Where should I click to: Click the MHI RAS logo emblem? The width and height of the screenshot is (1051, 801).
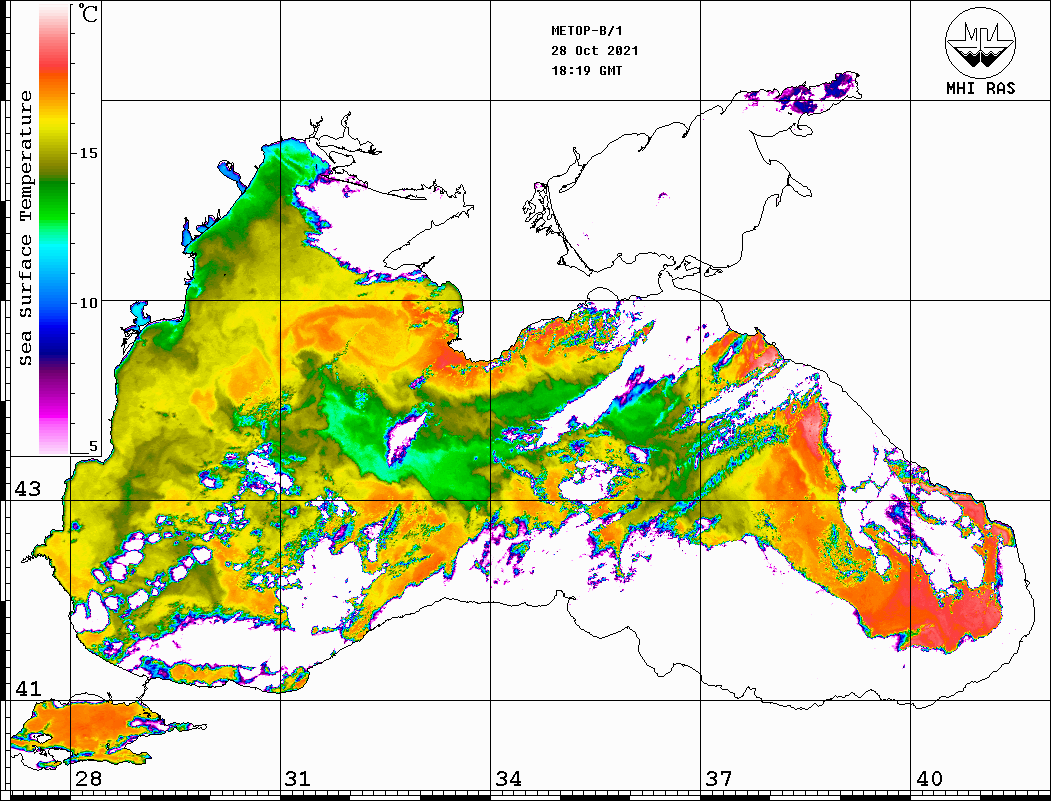[x=980, y=42]
